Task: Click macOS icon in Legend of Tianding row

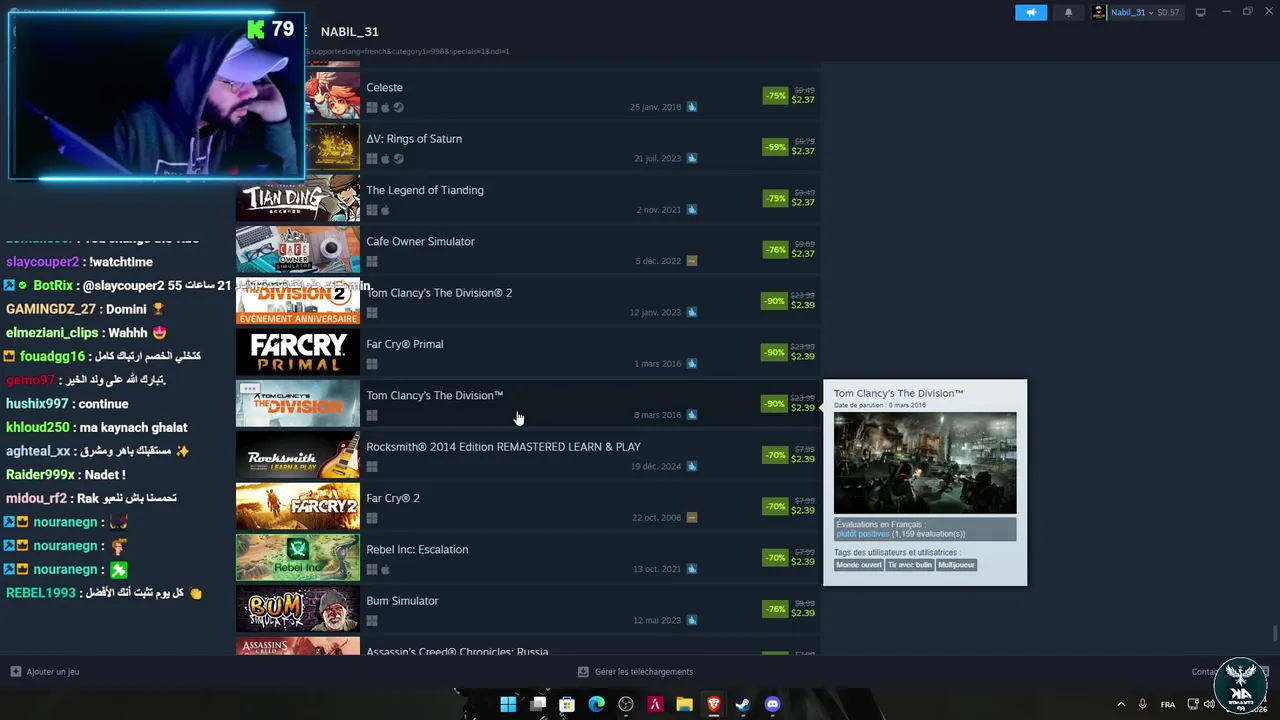Action: tap(385, 210)
